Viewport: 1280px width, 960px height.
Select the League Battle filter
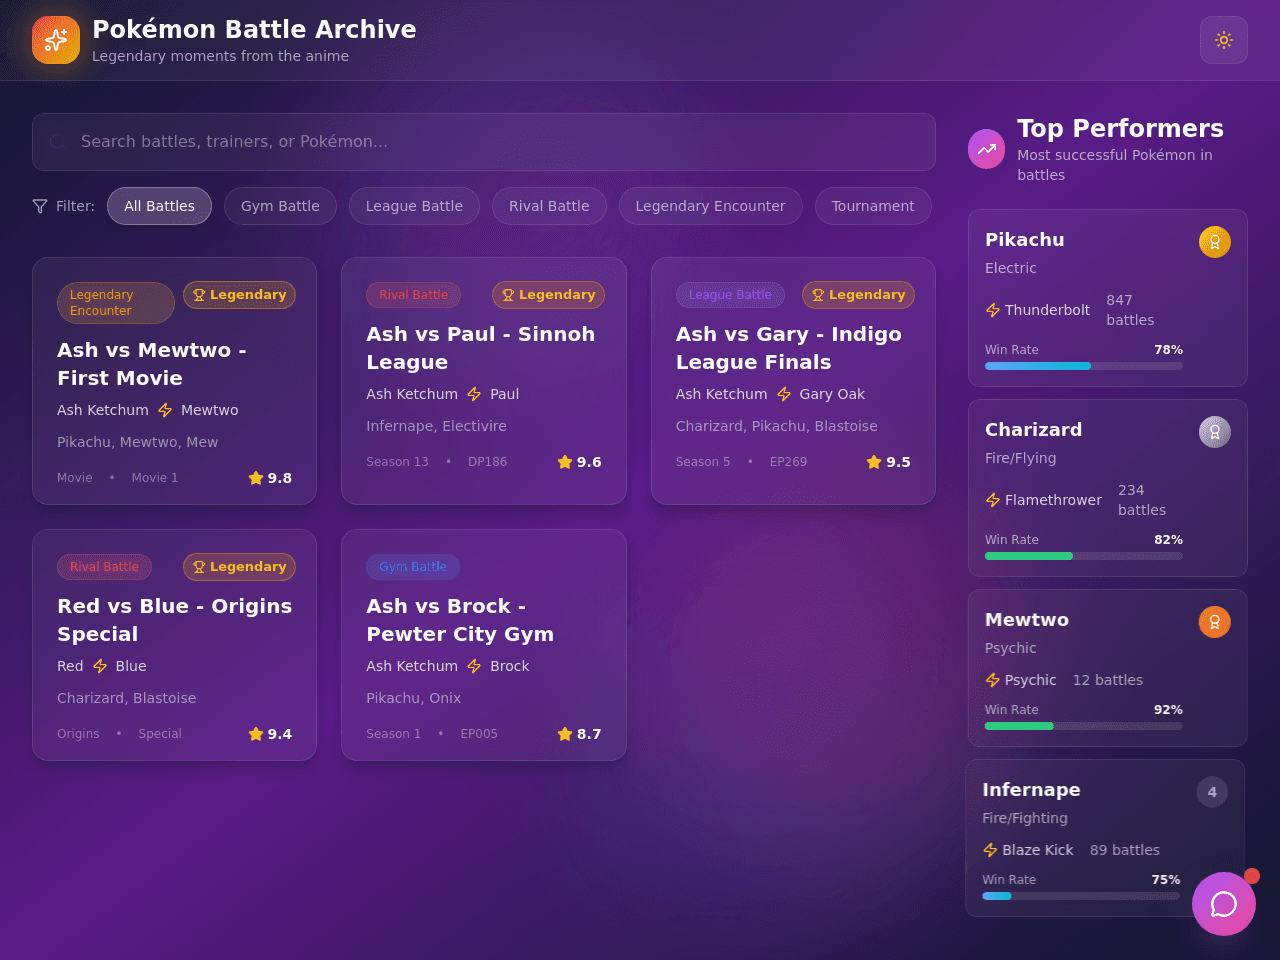click(x=414, y=206)
